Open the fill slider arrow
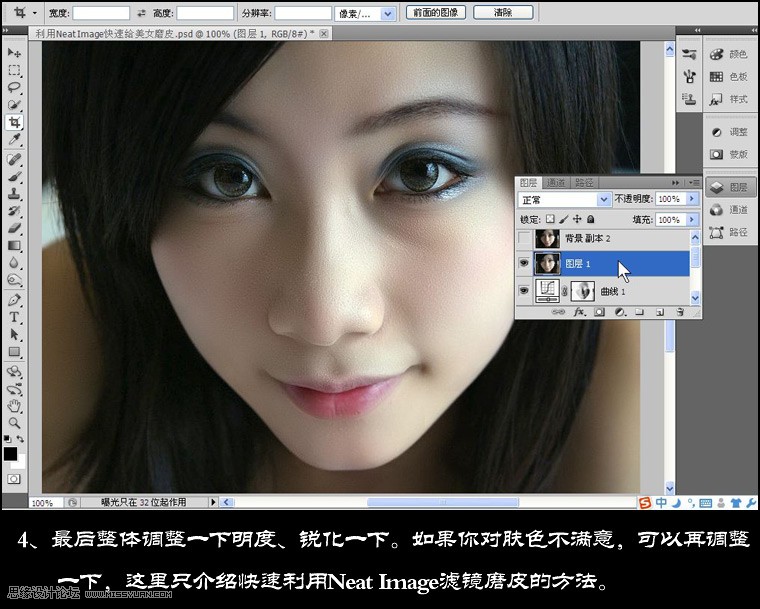760x609 pixels. 692,220
